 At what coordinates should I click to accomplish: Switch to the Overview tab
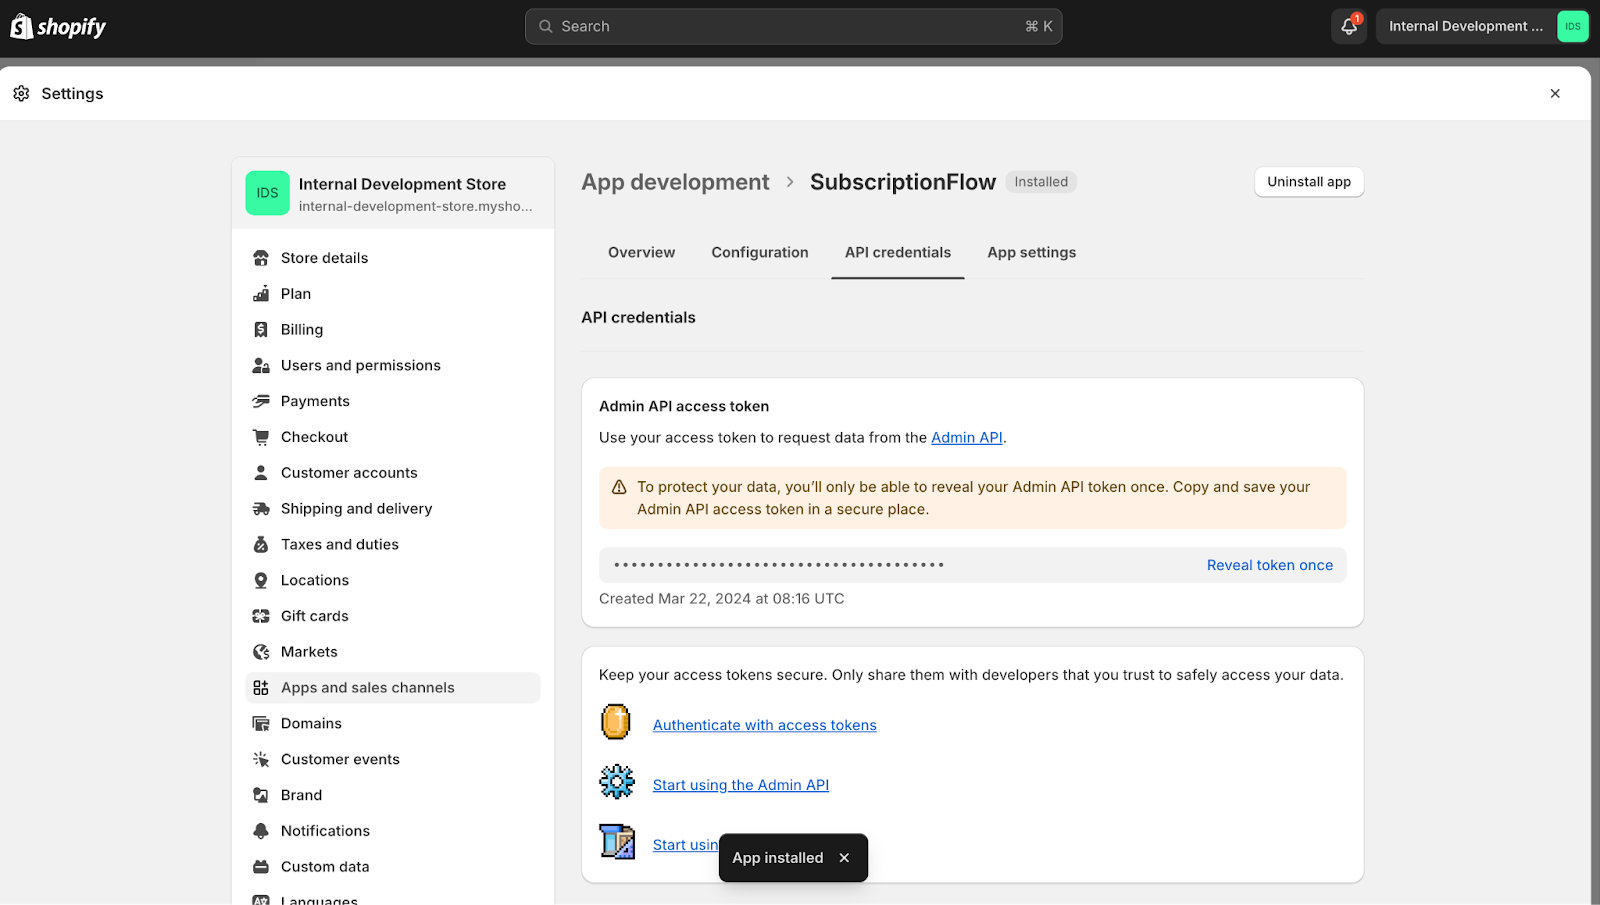point(641,253)
